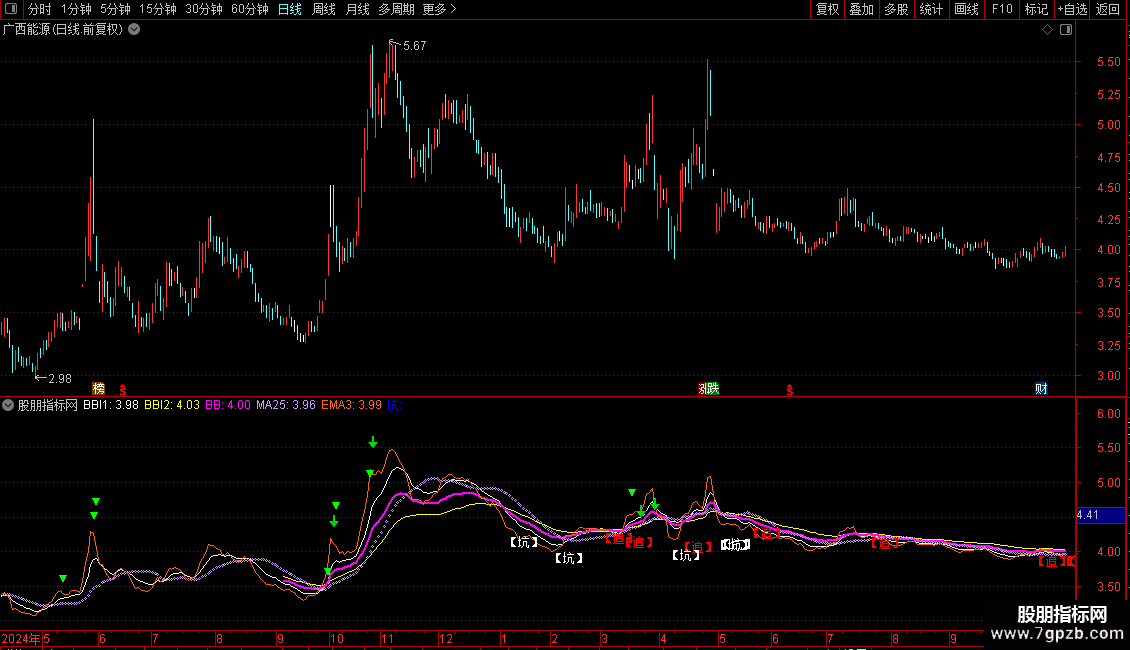Open the 统计 statistics tool
Image resolution: width=1130 pixels, height=650 pixels.
pos(931,9)
